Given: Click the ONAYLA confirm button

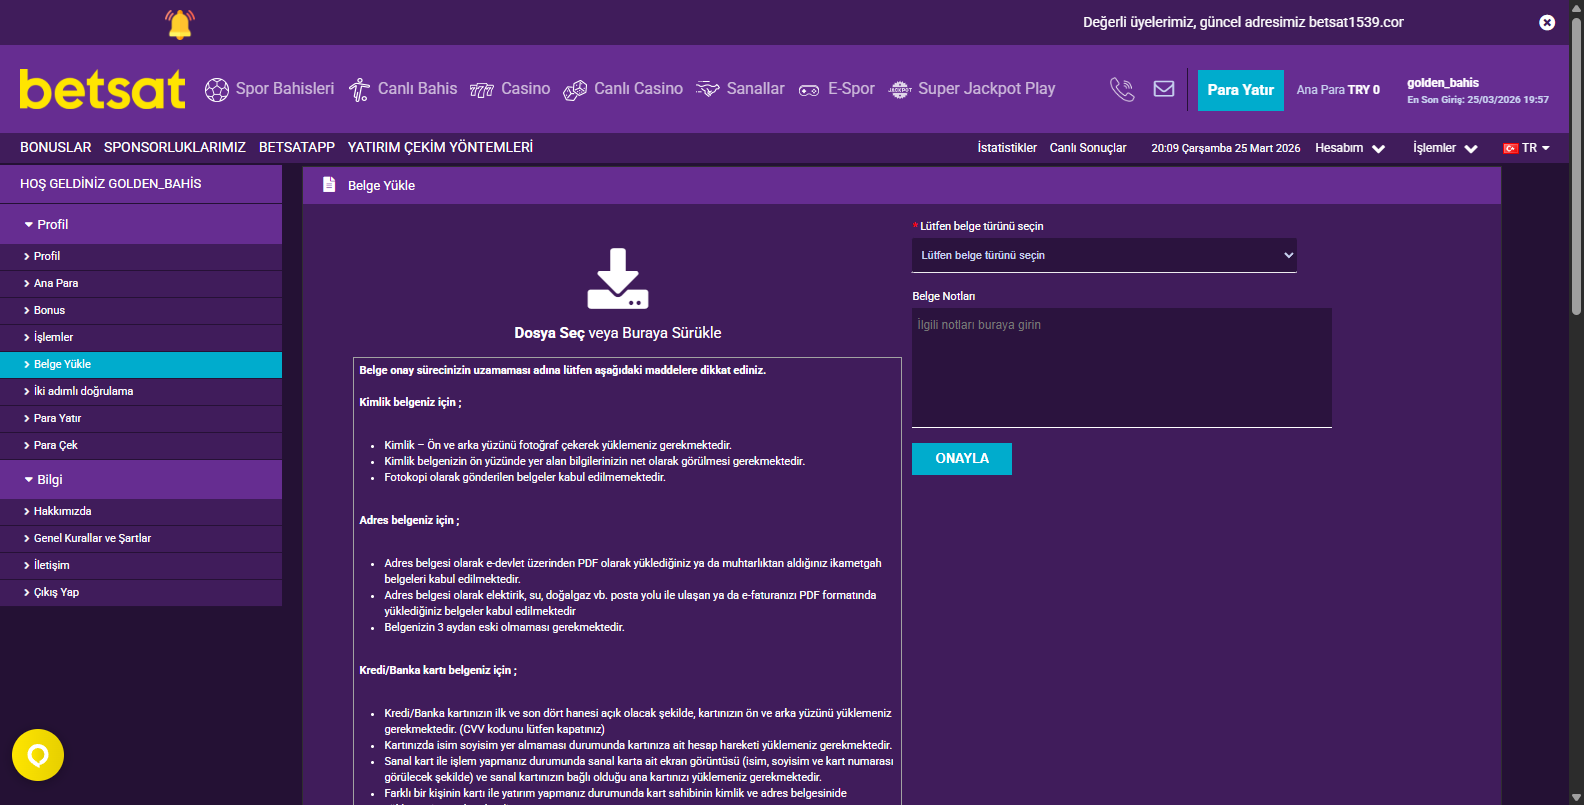Looking at the screenshot, I should click(x=962, y=459).
